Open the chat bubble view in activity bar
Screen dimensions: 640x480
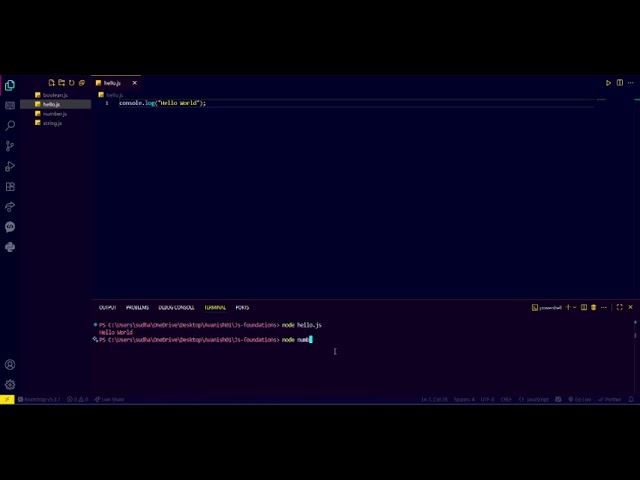click(10, 227)
